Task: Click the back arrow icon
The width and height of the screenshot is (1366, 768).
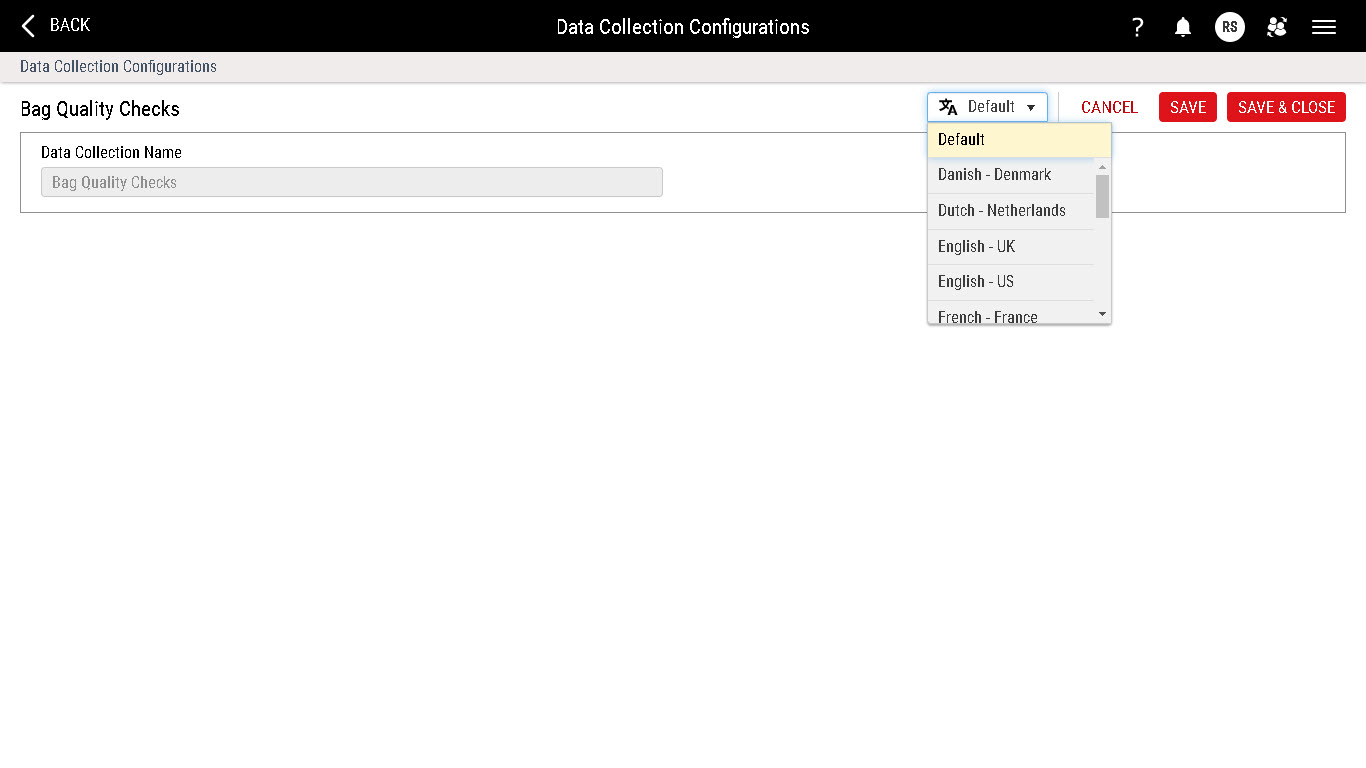Action: (x=29, y=26)
